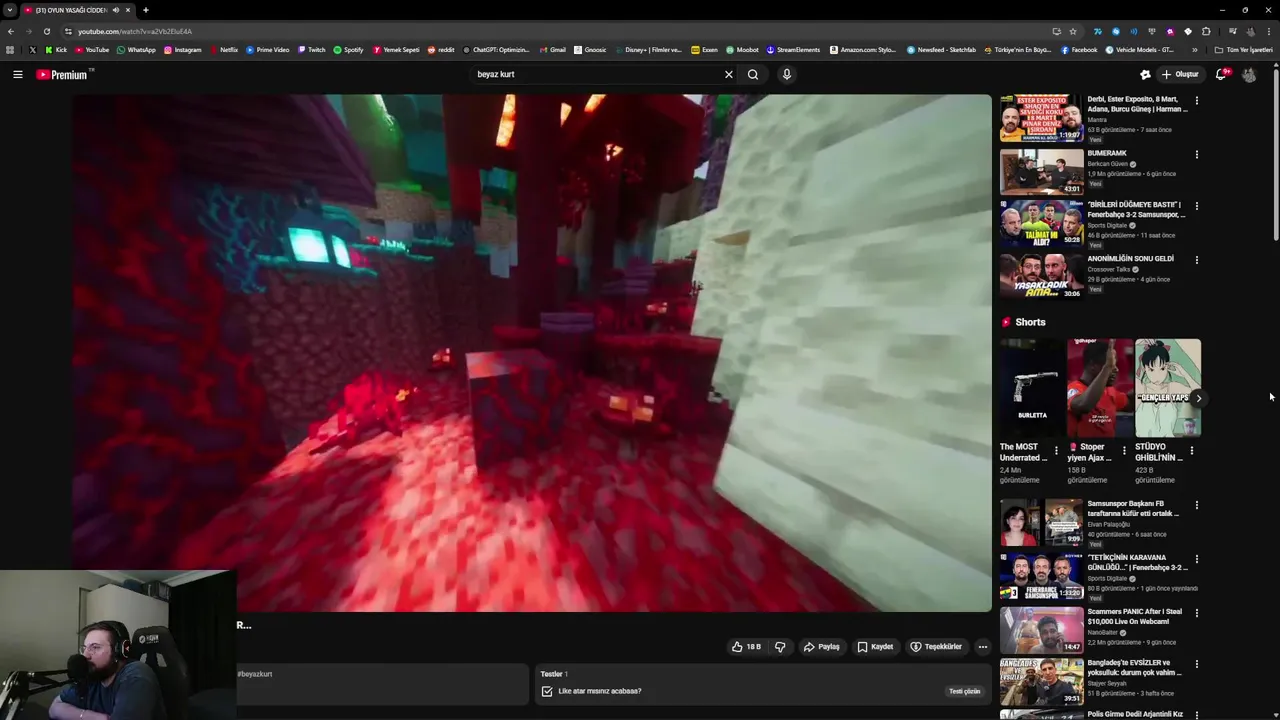Open the Chrome apps grid icon
This screenshot has height=720, width=1280.
(x=10, y=50)
